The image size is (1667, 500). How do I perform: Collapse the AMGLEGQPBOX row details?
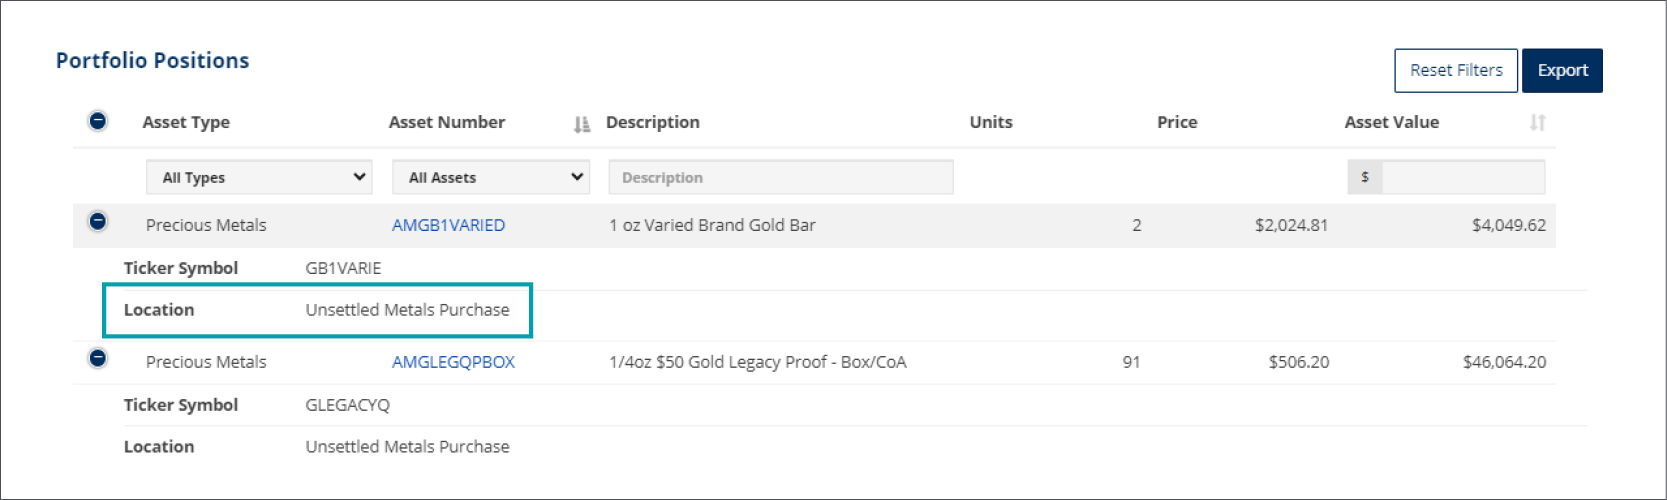[x=98, y=358]
